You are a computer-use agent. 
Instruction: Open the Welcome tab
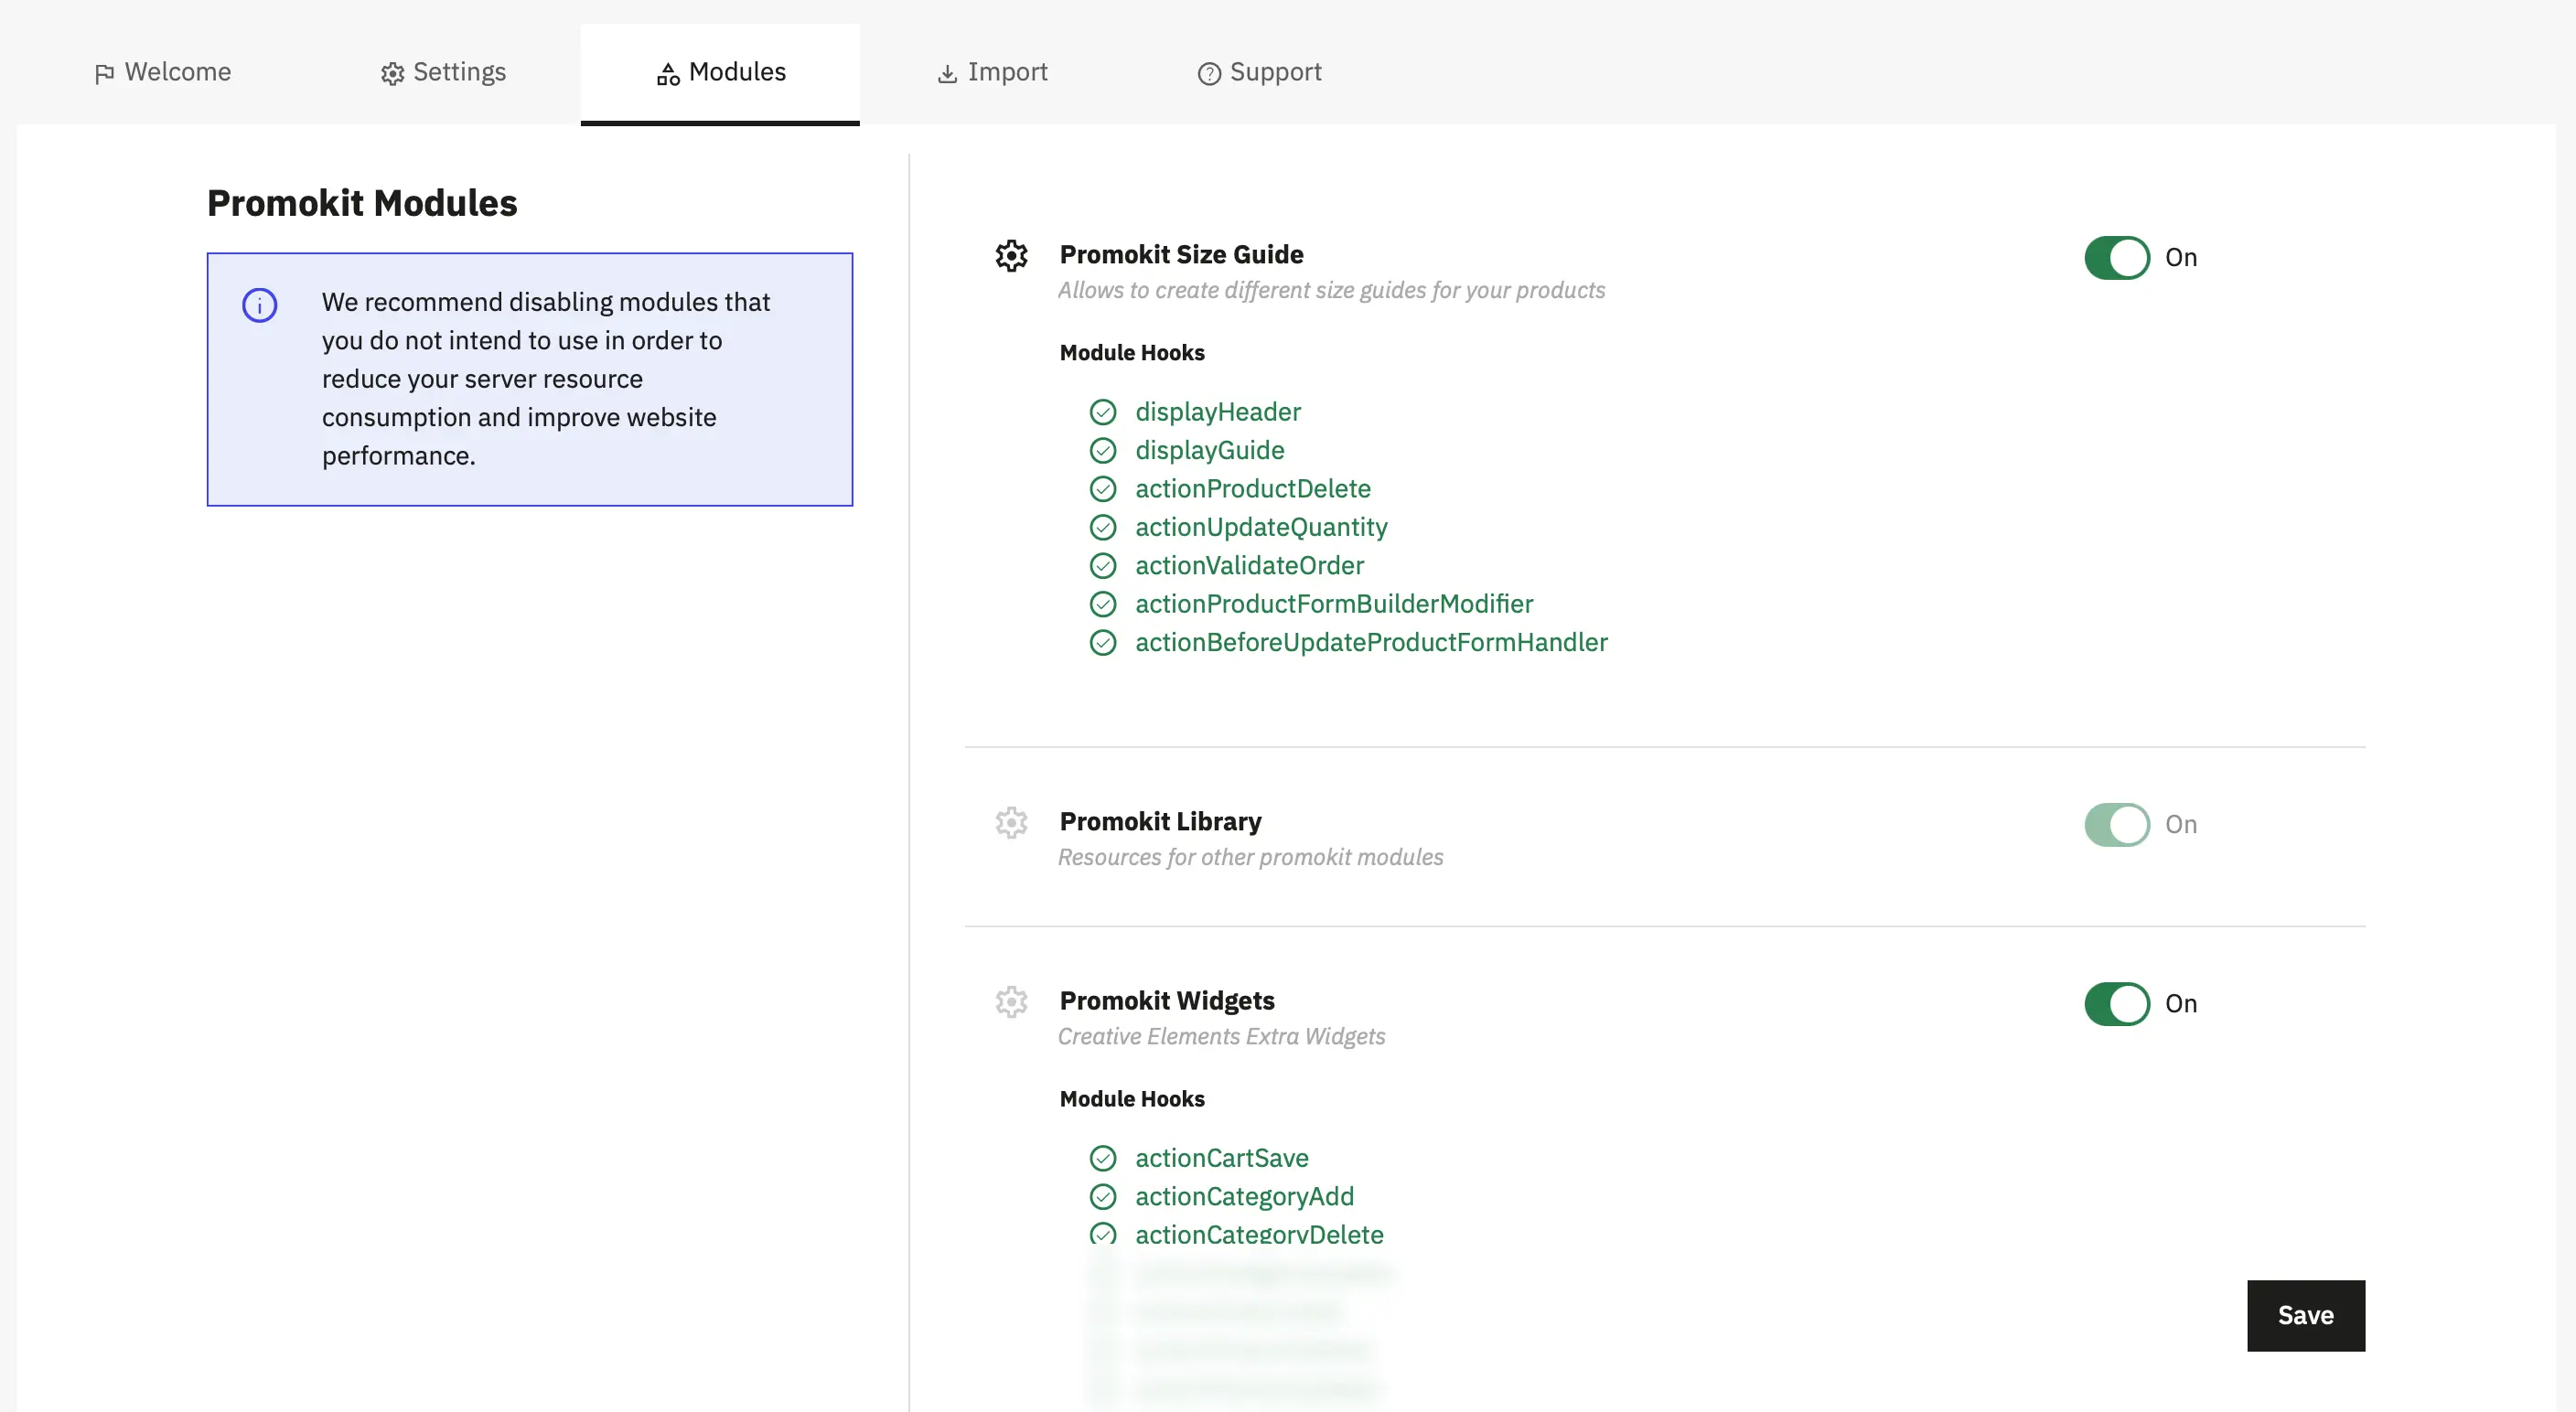pyautogui.click(x=163, y=72)
